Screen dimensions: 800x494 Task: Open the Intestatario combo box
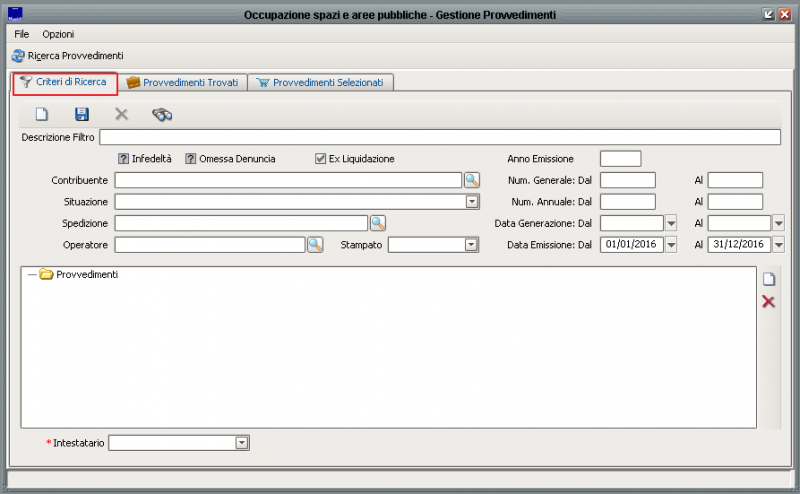[241, 442]
